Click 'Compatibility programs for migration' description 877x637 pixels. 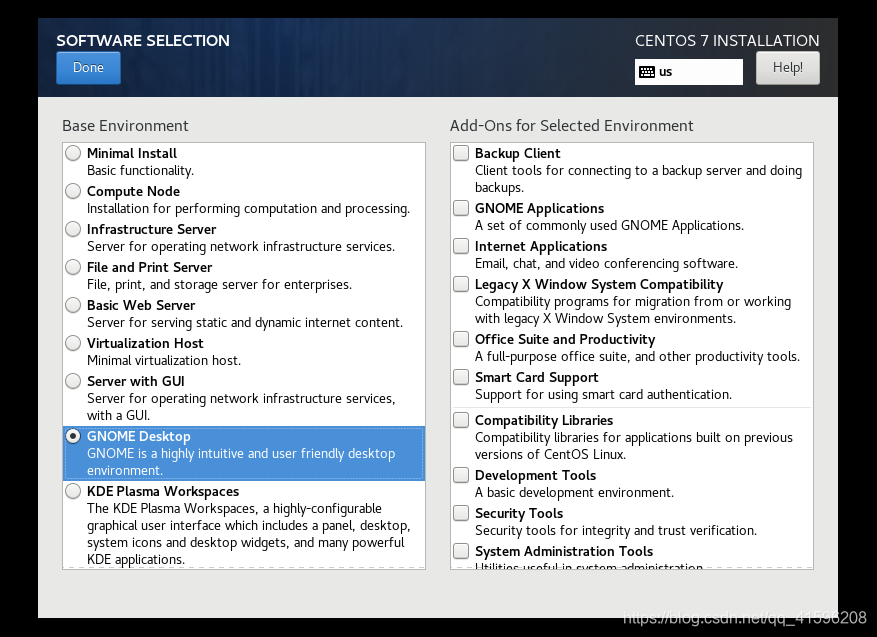[x=633, y=310]
